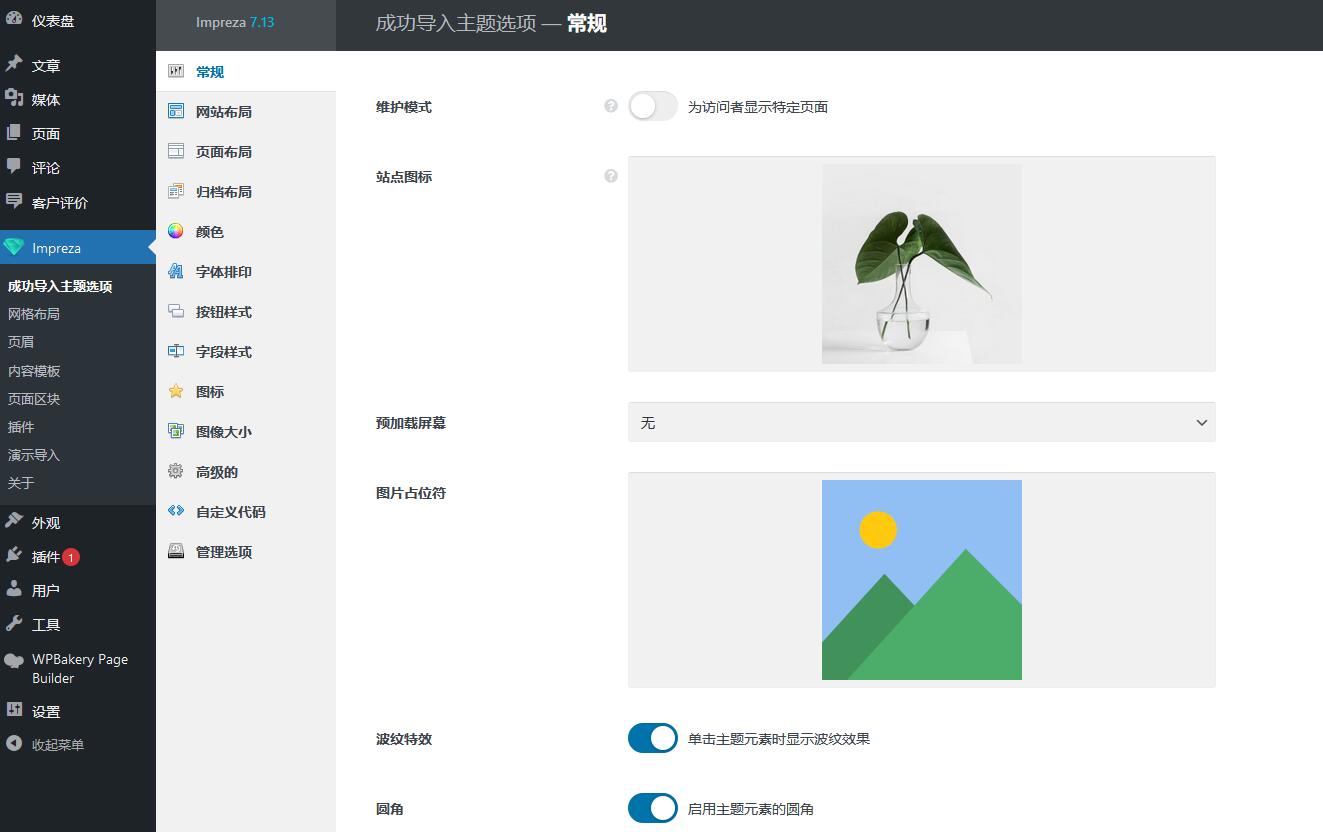The width and height of the screenshot is (1323, 832).
Task: Click the 页面 pages icon
Action: [x=14, y=133]
